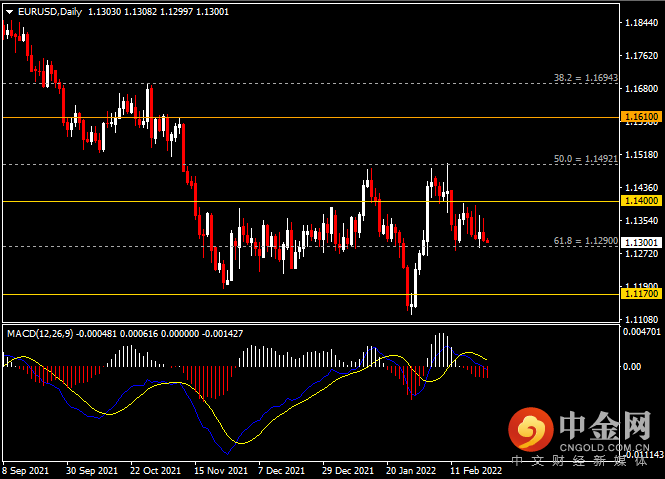Image resolution: width=665 pixels, height=479 pixels.
Task: Click the 50.0 = 1.14921 Fibonacci label
Action: [x=586, y=159]
